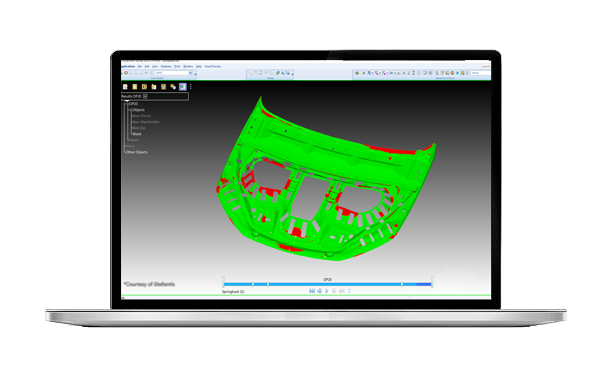
Task: Jump to last frame with skip-forward button
Action: [342, 291]
